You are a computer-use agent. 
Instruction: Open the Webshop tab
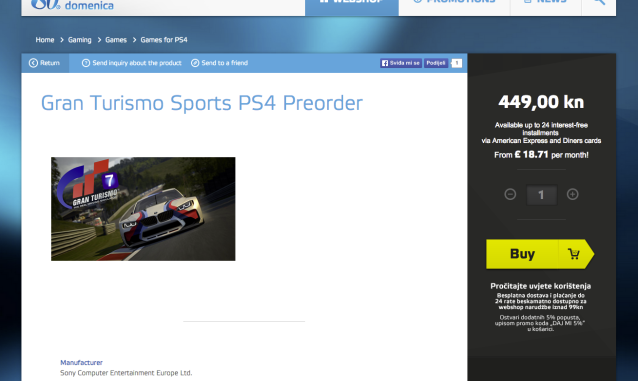click(352, 4)
